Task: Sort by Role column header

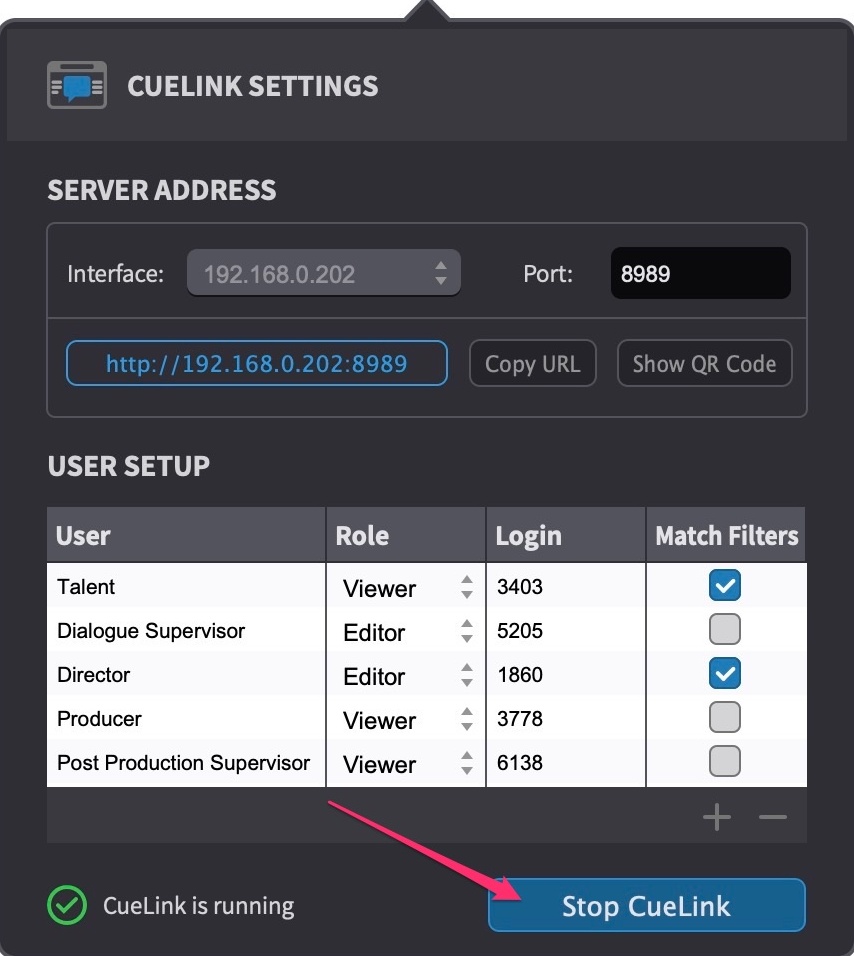Action: coord(406,535)
